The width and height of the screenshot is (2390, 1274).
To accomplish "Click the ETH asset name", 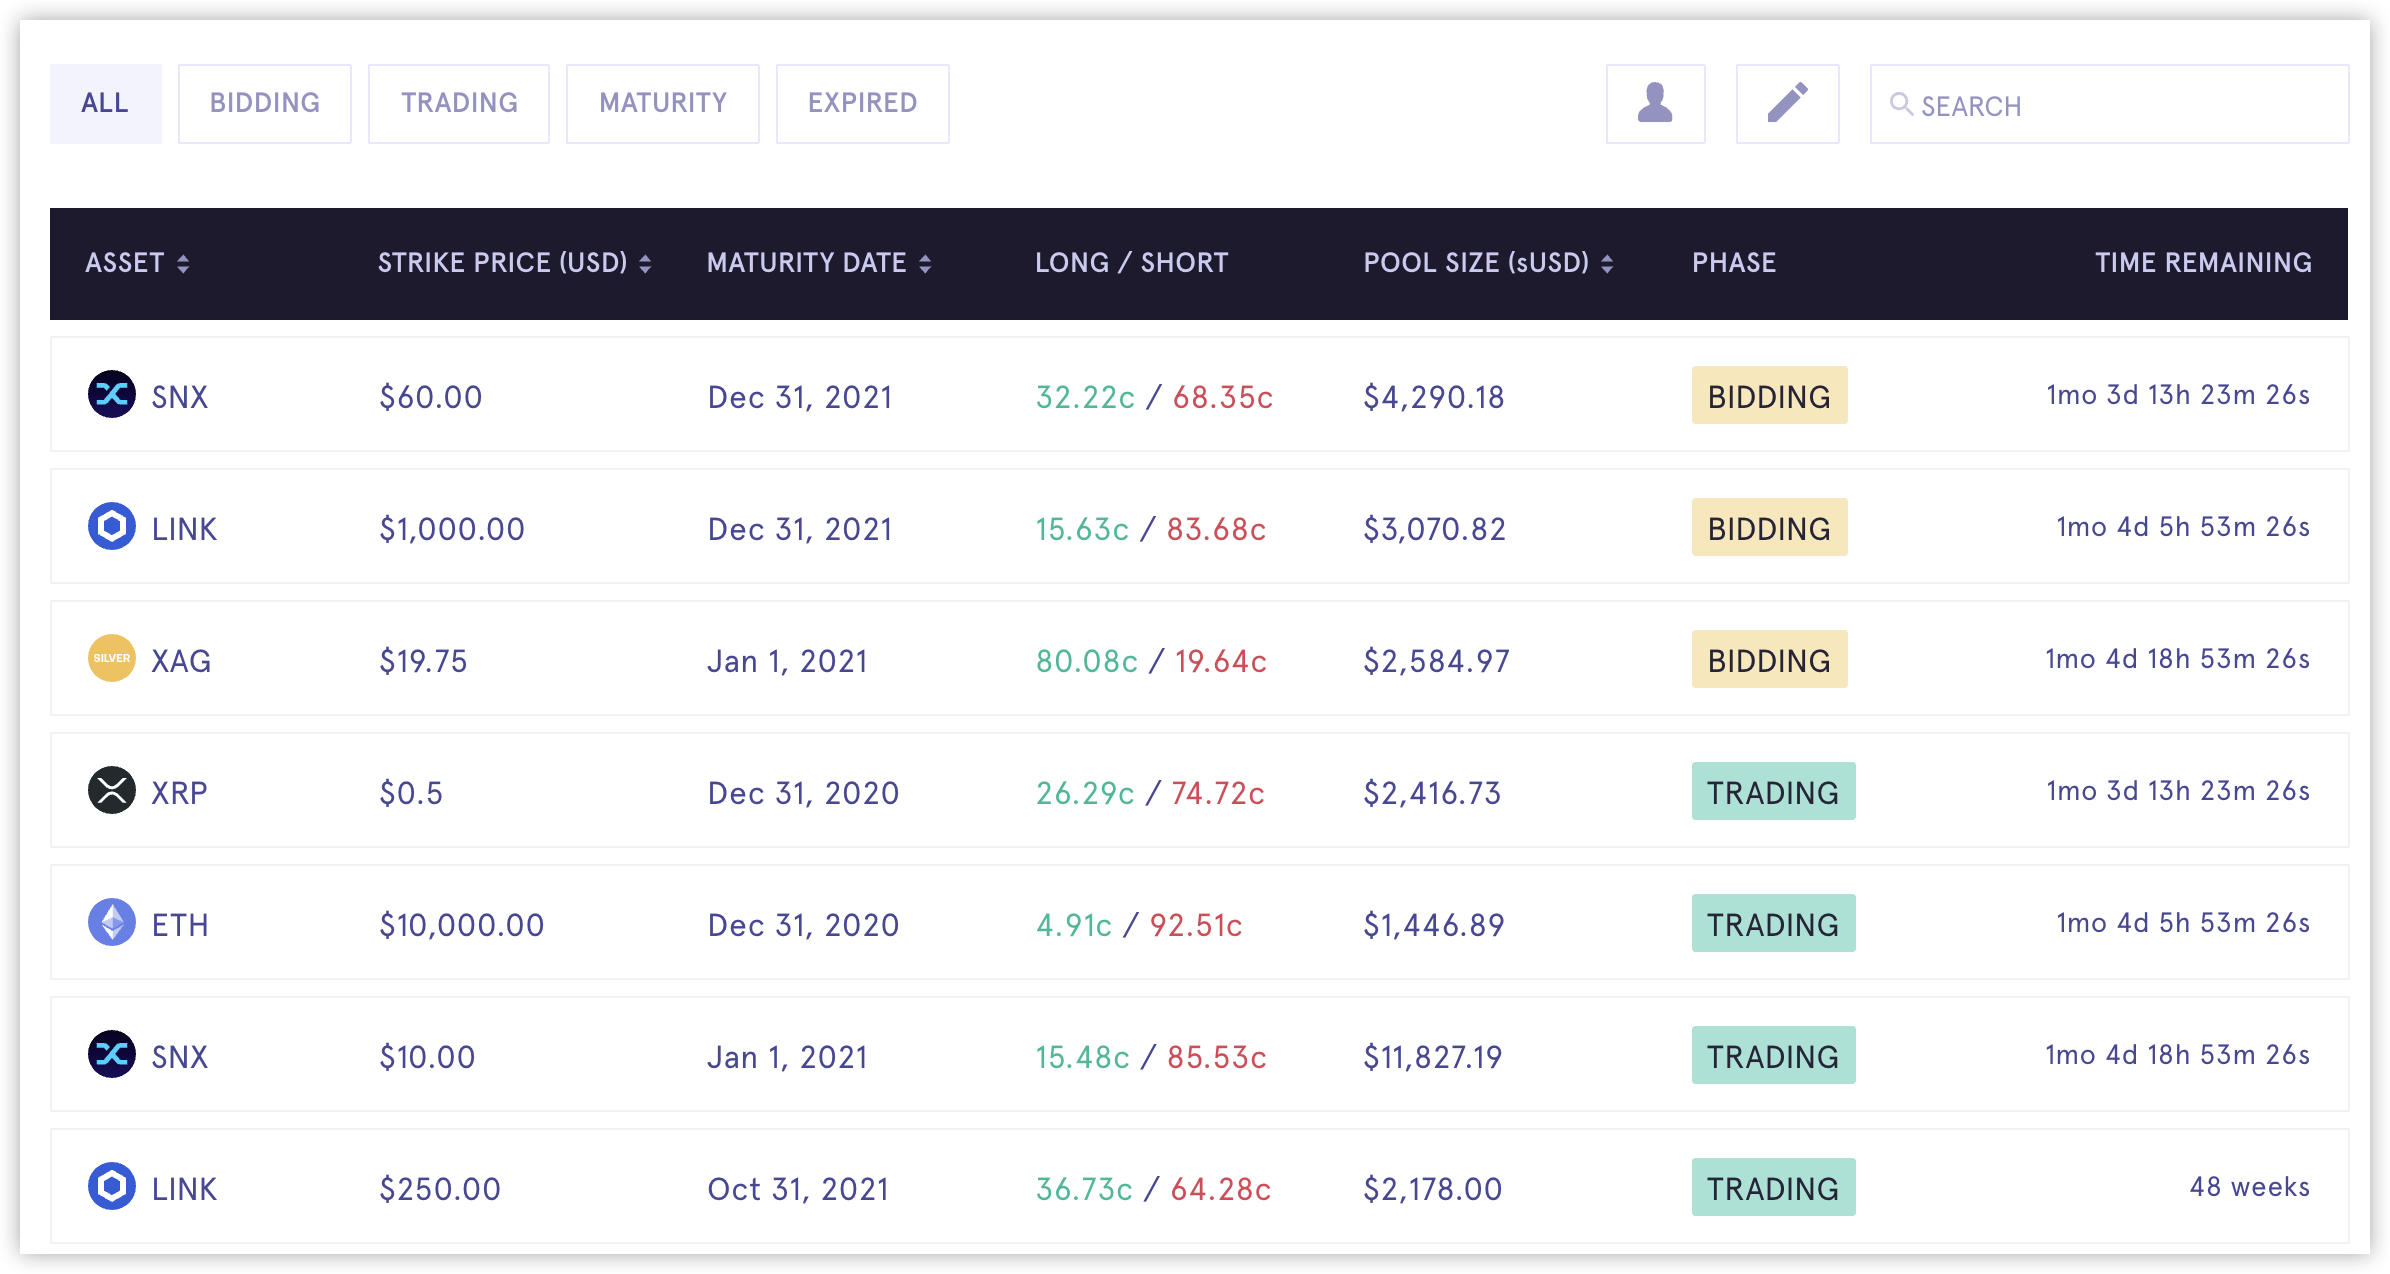I will pos(180,925).
